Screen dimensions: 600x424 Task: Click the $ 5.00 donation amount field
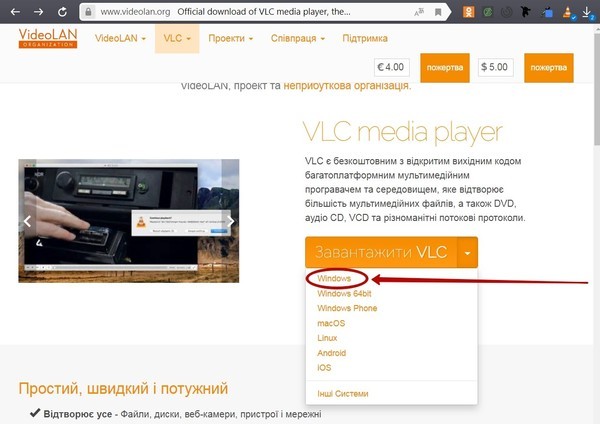point(495,67)
